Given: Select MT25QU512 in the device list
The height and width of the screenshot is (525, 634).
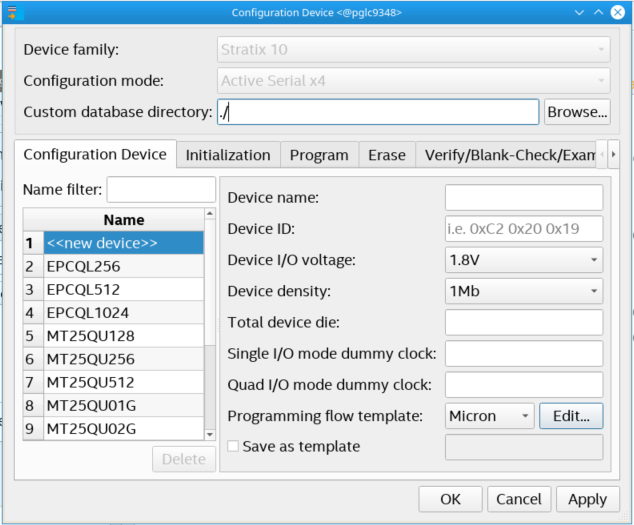Looking at the screenshot, I should 90,382.
